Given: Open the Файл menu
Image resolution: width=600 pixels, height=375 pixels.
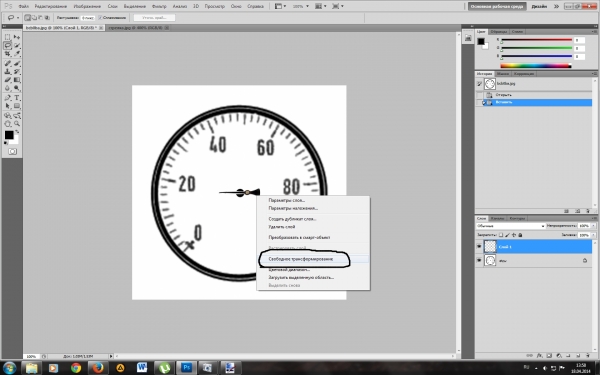Looking at the screenshot, I should pos(23,6).
